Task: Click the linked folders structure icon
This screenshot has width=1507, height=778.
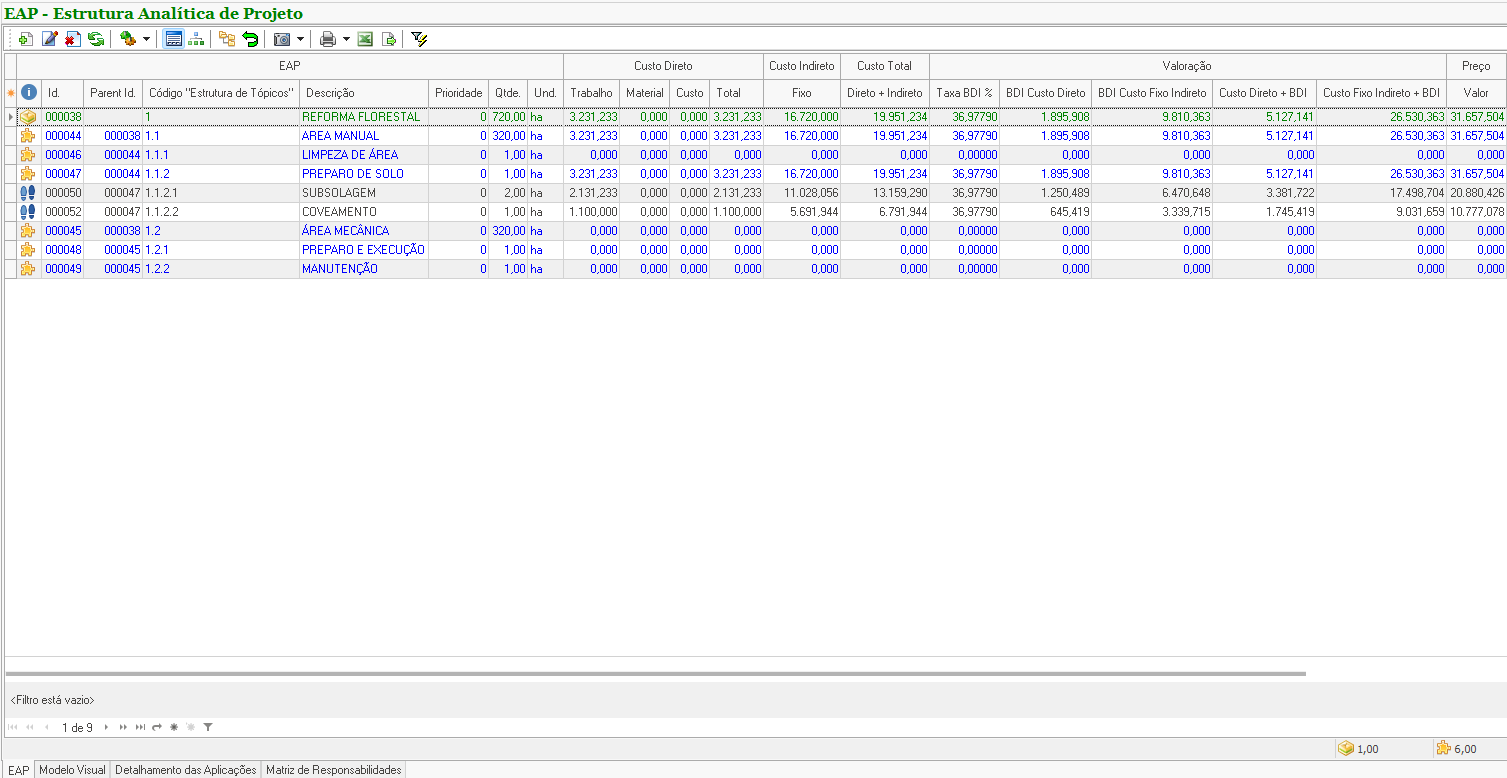Action: click(x=227, y=39)
